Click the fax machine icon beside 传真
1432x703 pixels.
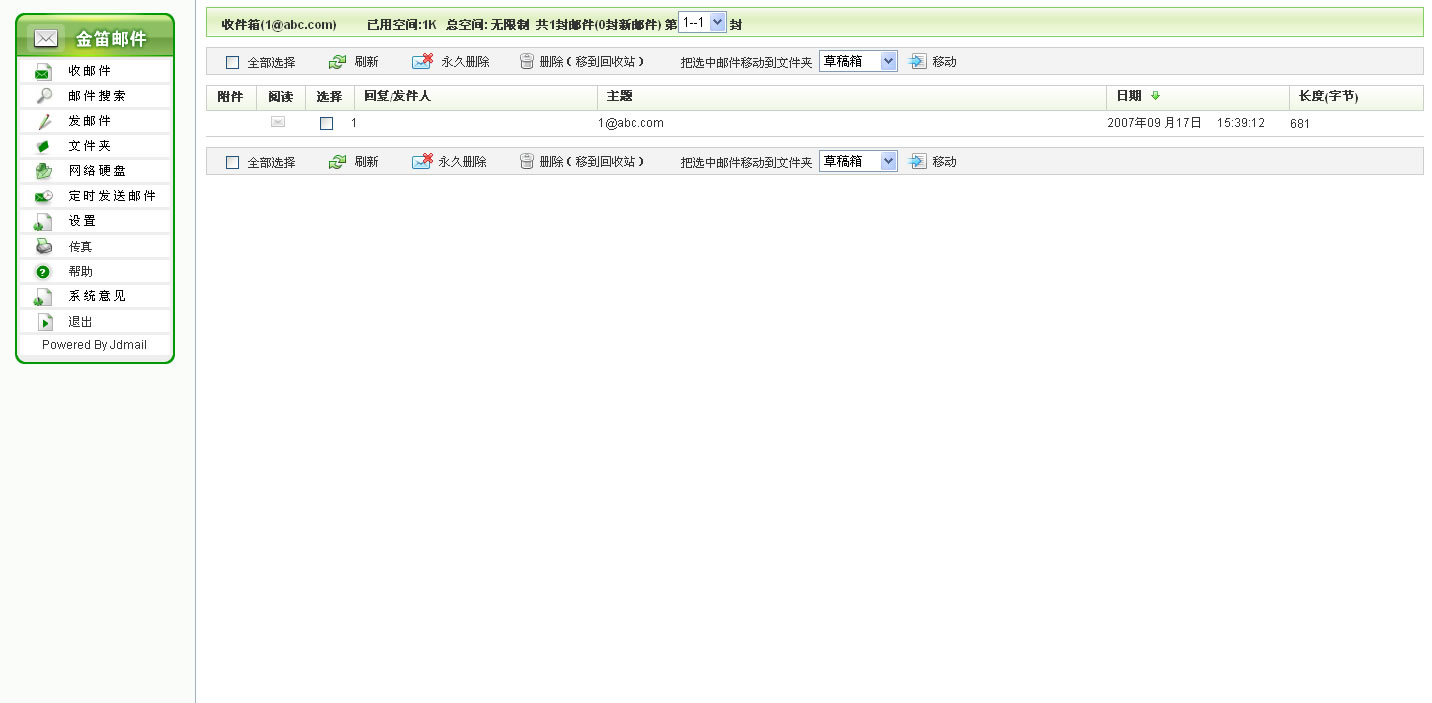pos(44,247)
